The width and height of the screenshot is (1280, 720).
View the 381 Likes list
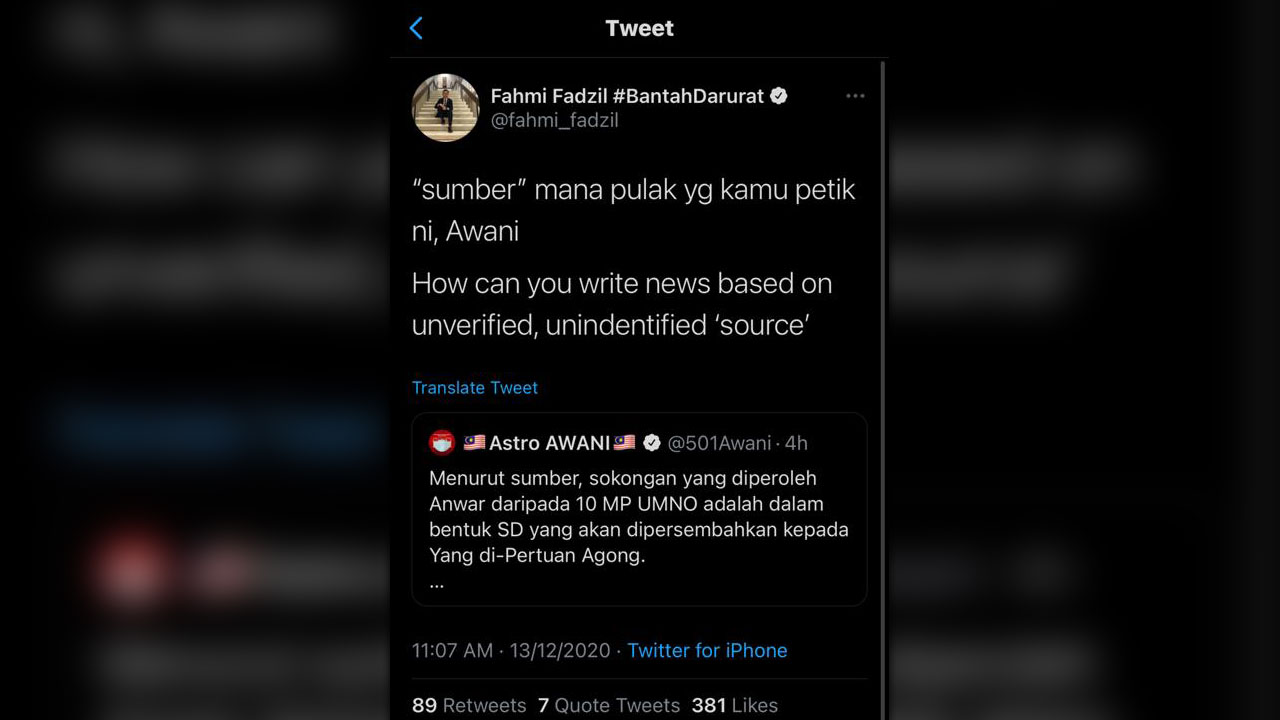point(734,705)
